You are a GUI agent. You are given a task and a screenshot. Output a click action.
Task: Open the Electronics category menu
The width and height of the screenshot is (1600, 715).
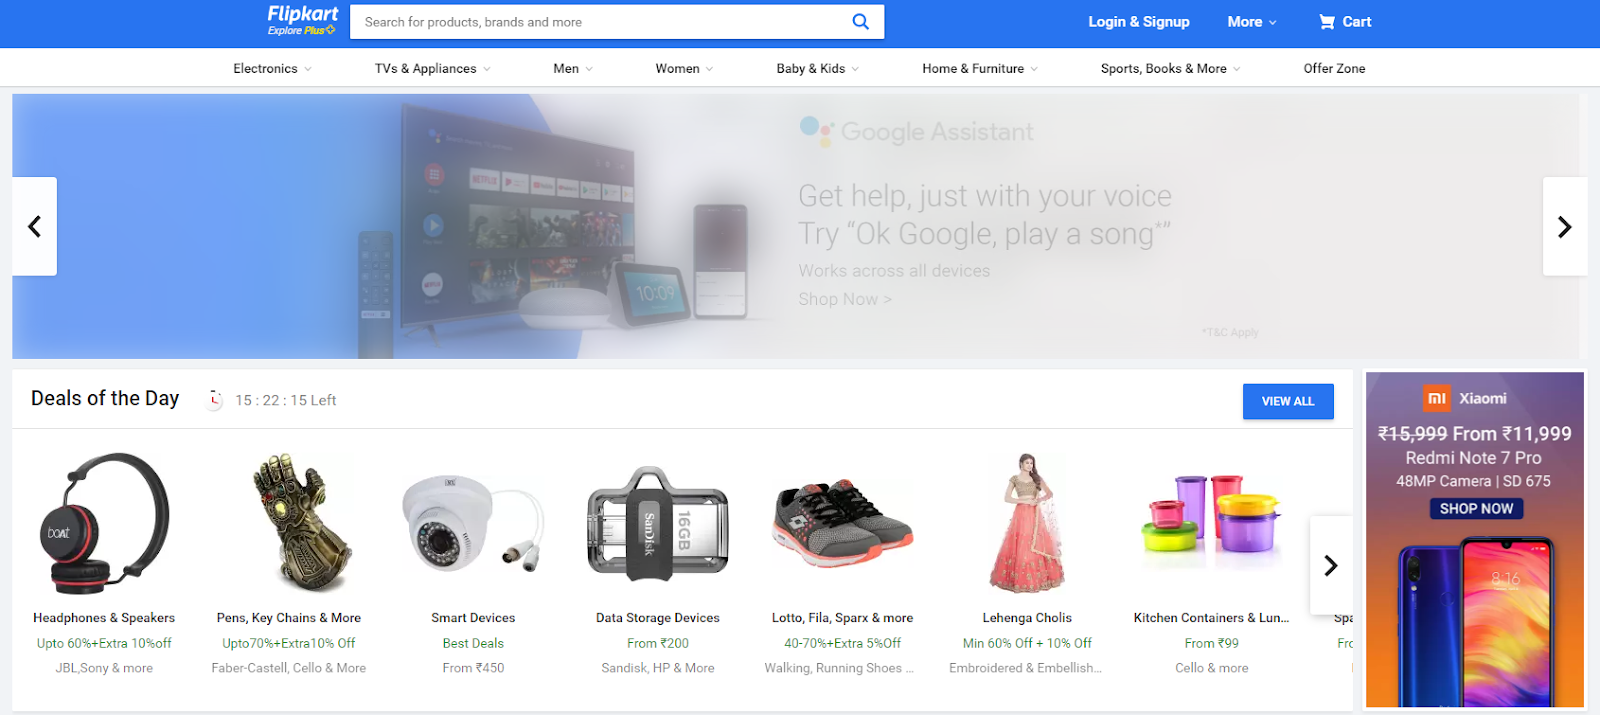click(272, 68)
